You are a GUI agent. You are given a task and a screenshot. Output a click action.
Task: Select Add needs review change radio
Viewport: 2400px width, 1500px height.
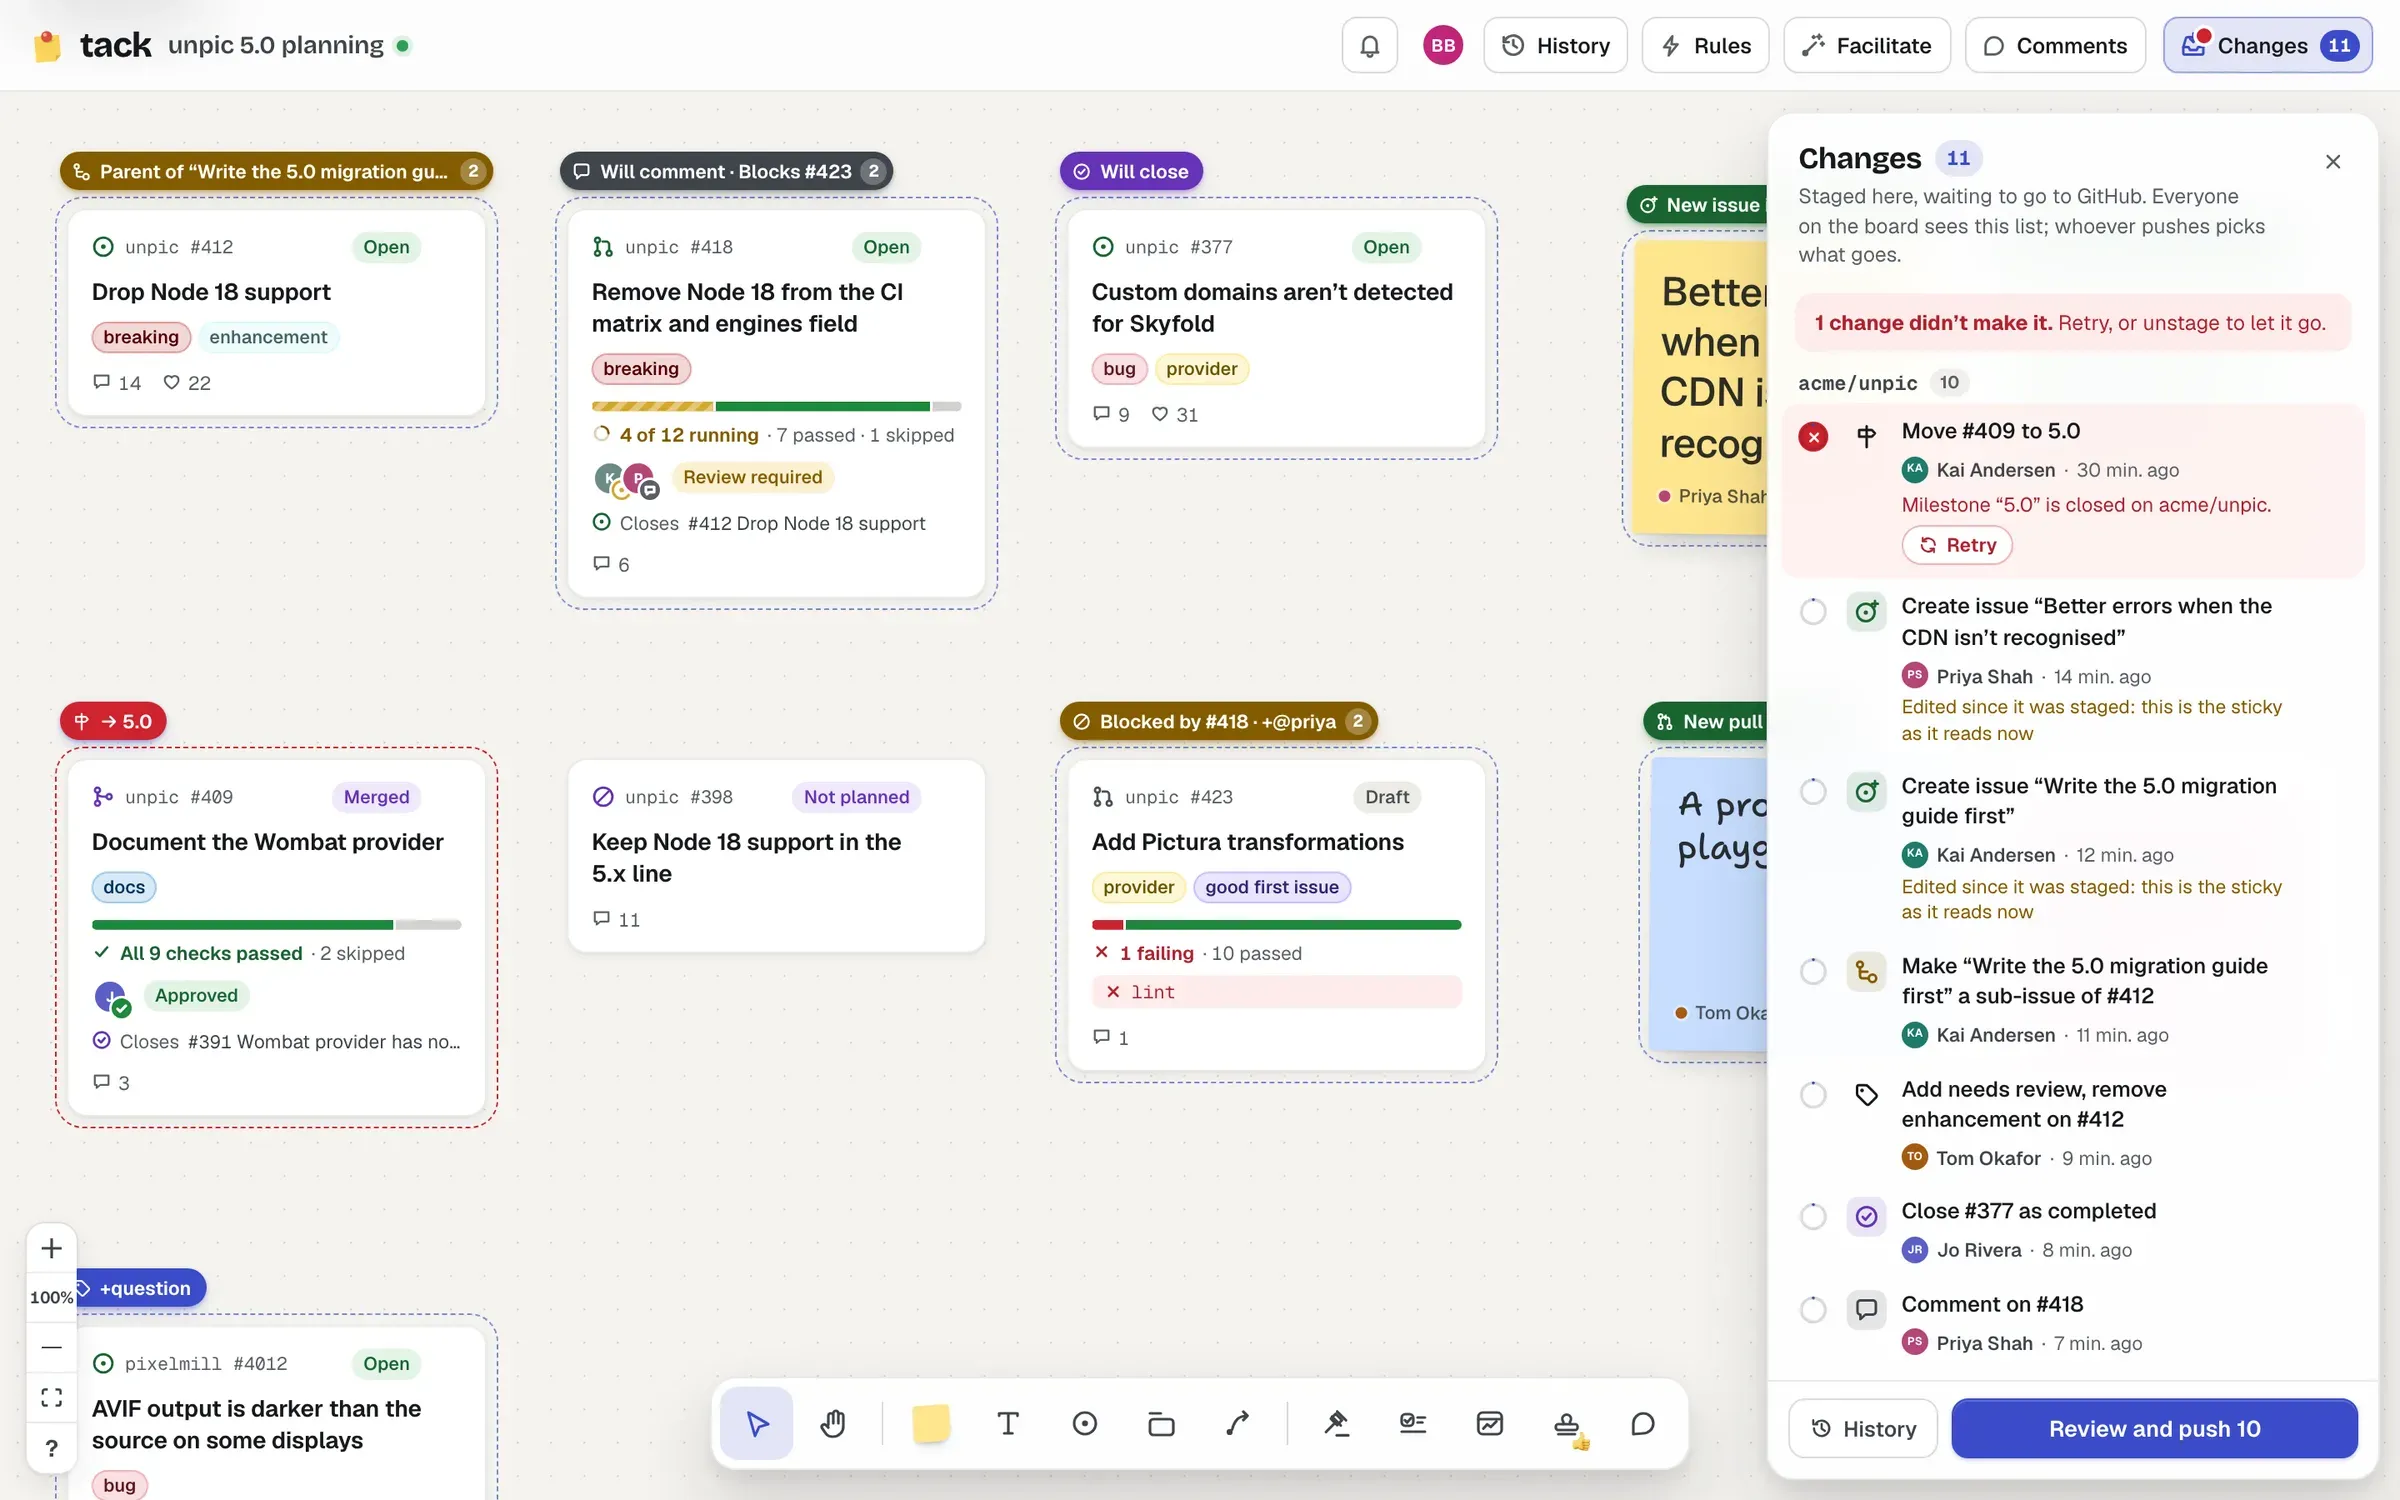coord(1813,1094)
